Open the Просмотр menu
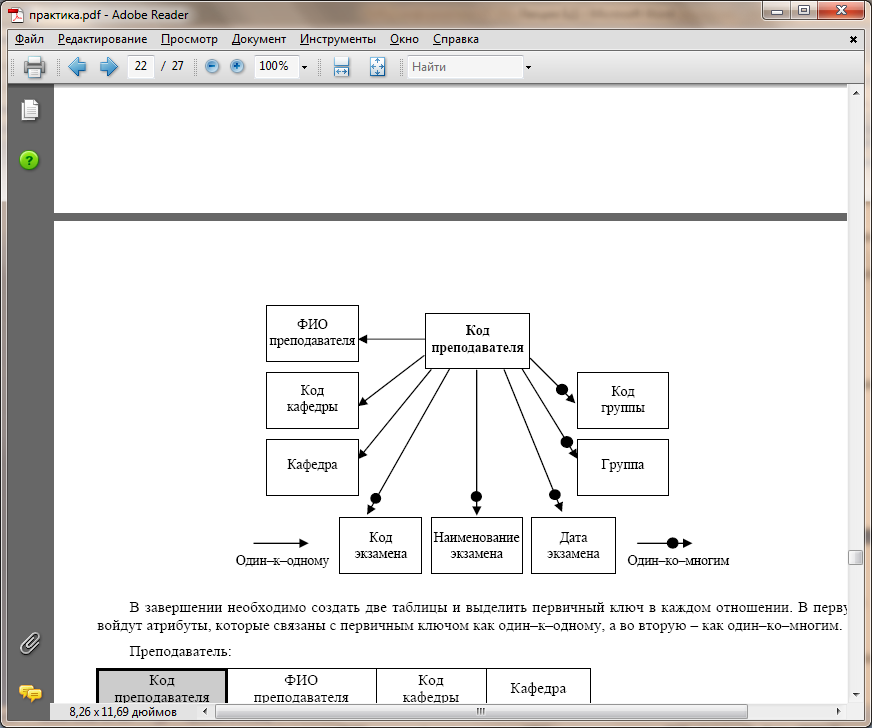Image resolution: width=872 pixels, height=728 pixels. [189, 39]
